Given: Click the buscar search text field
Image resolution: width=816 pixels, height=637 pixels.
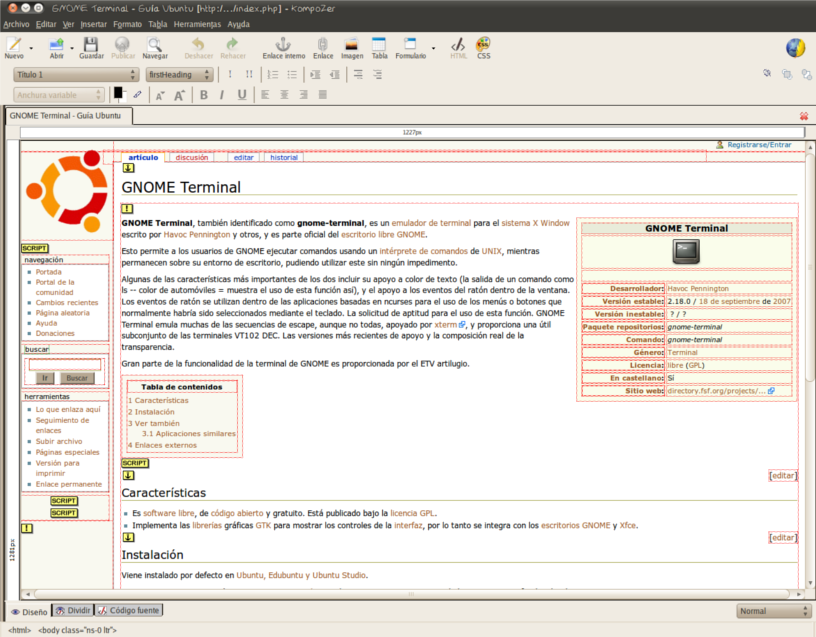Looking at the screenshot, I should [64, 364].
